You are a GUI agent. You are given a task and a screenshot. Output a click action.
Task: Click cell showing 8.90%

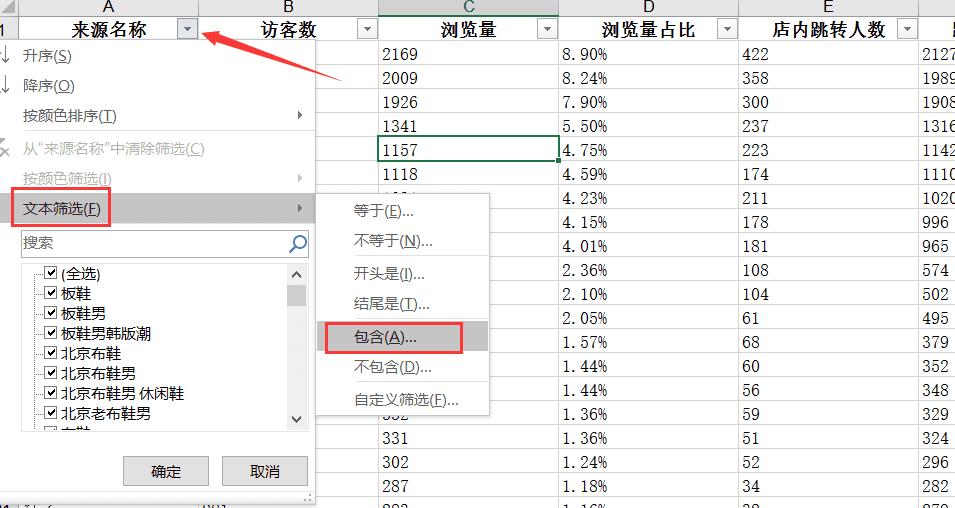point(649,54)
